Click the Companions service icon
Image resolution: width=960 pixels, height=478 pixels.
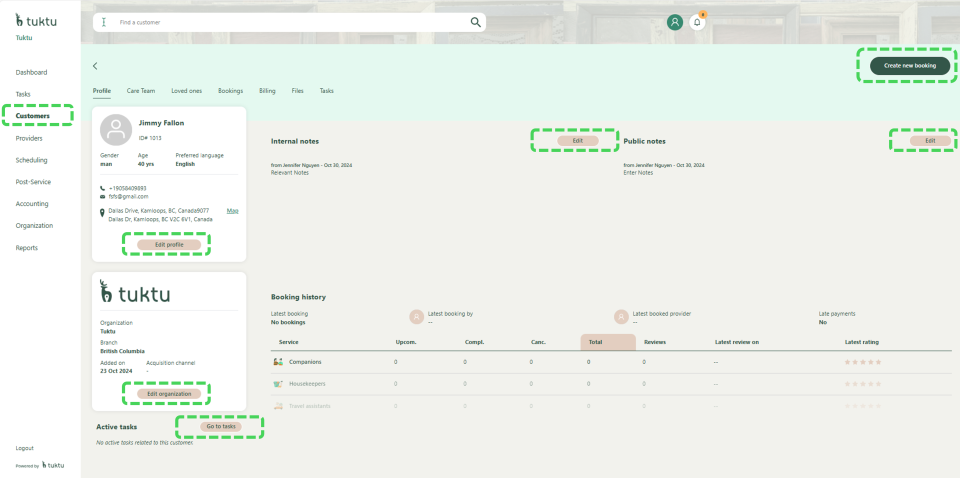(278, 361)
